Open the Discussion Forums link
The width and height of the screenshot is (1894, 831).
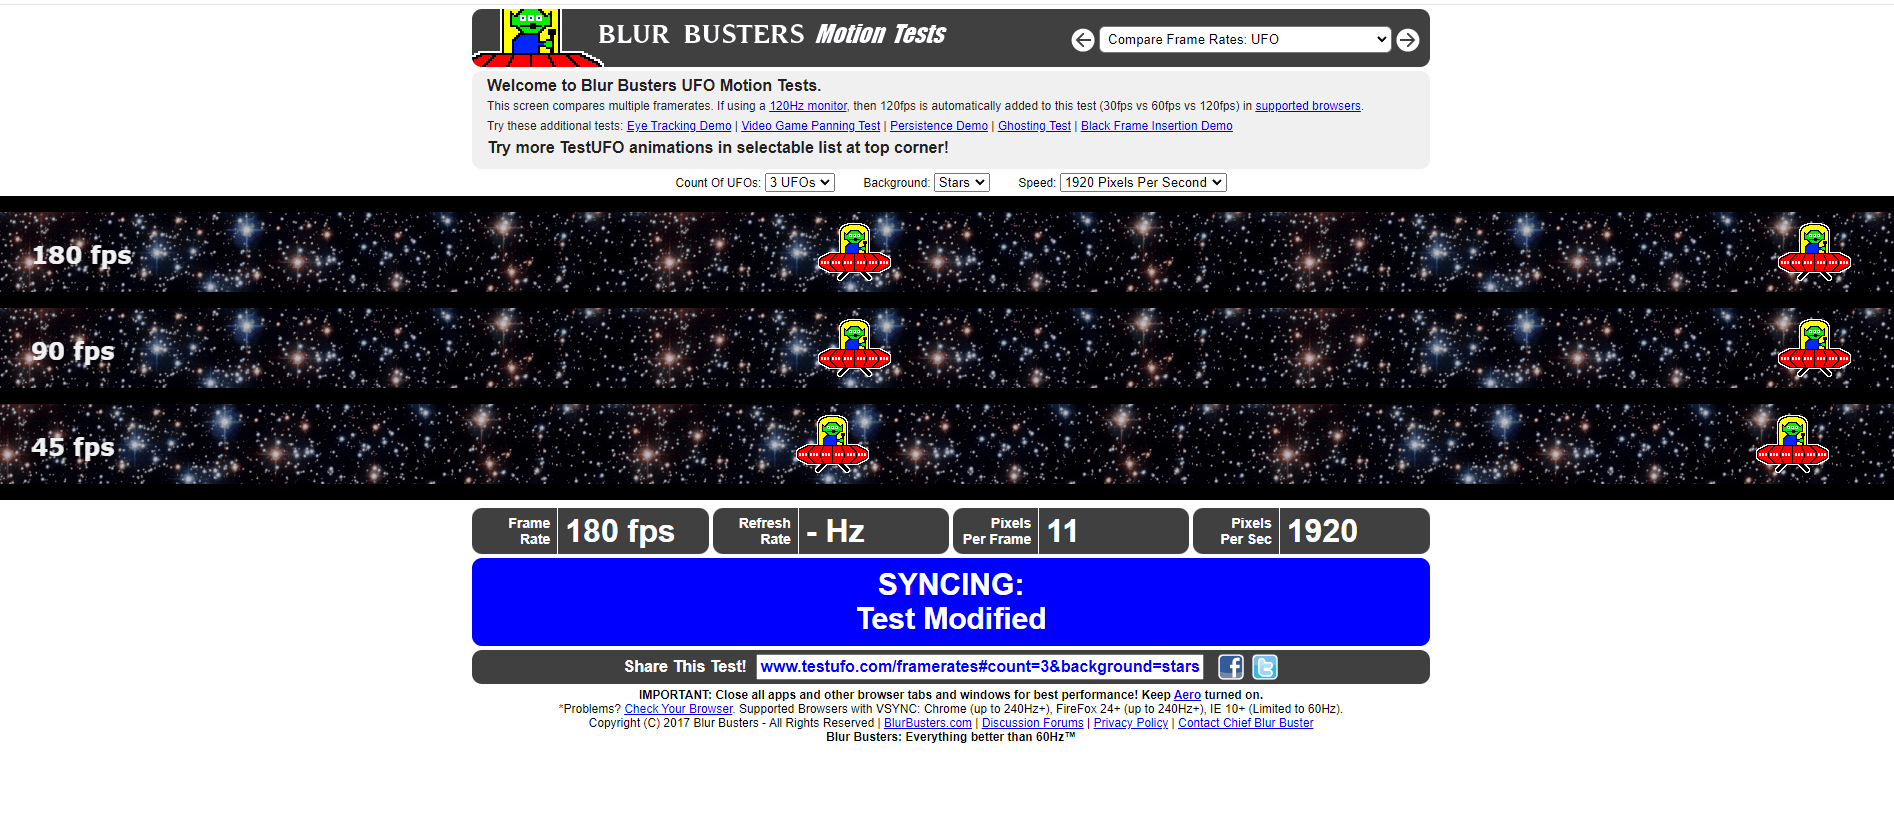click(1033, 723)
